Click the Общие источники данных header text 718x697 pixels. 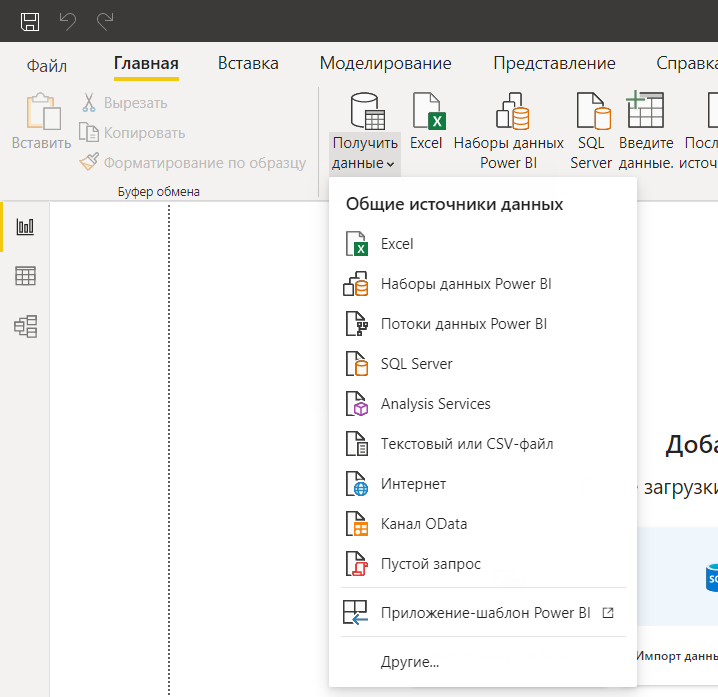coord(454,204)
